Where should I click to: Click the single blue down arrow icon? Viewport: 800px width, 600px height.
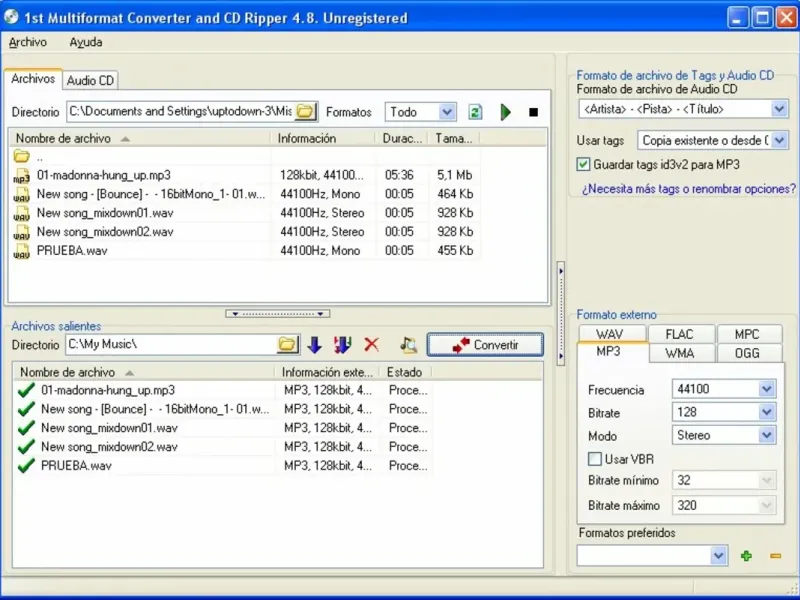pos(314,344)
